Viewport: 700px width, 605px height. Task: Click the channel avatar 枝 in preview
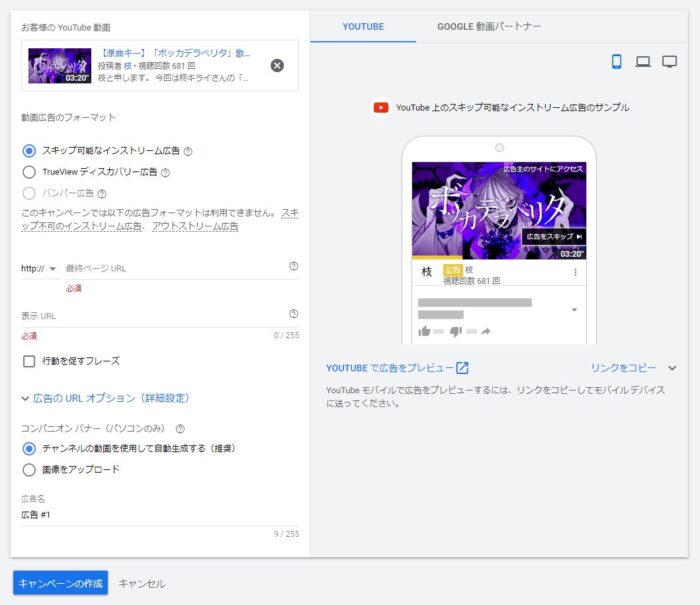426,271
